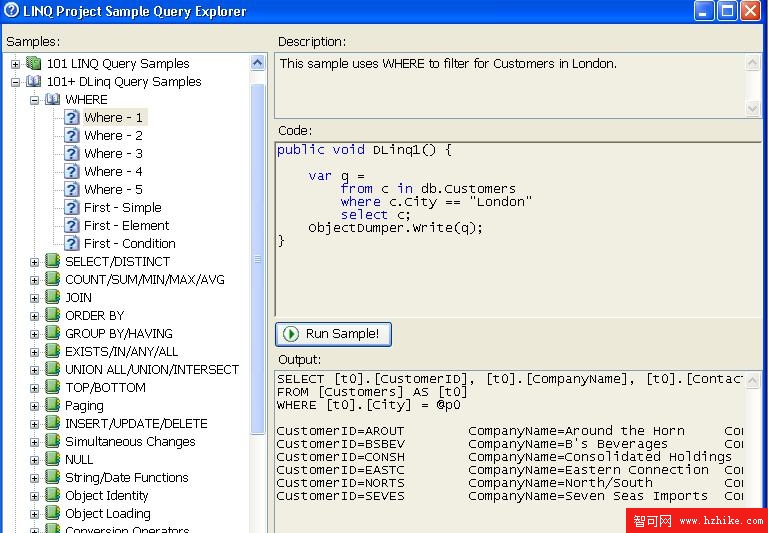Select the Where - 2 sample

point(114,135)
